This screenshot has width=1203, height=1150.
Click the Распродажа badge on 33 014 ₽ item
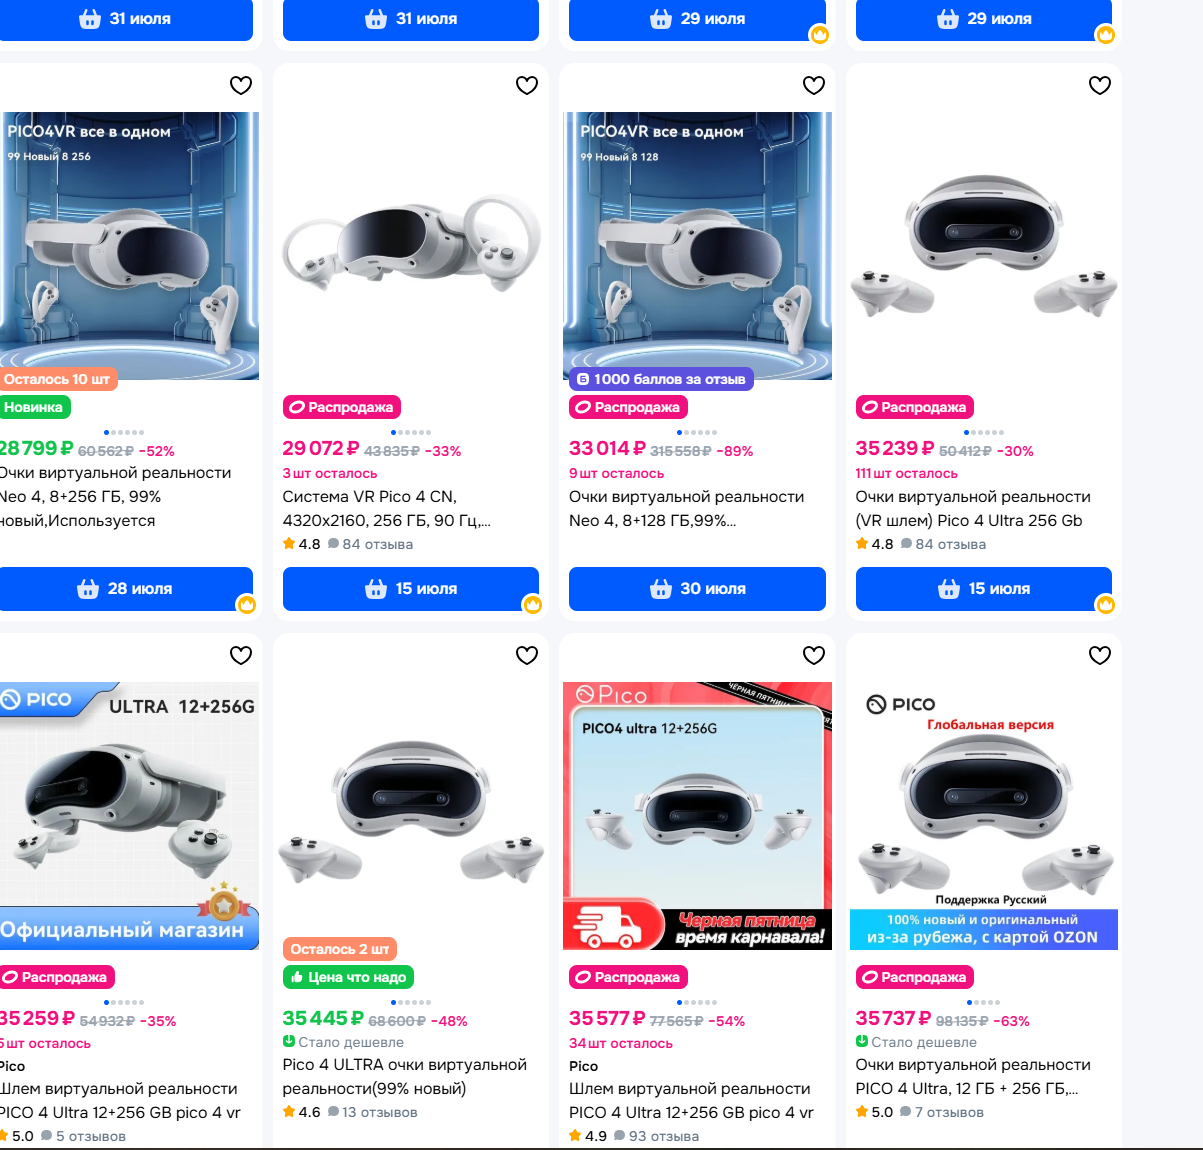pyautogui.click(x=628, y=407)
